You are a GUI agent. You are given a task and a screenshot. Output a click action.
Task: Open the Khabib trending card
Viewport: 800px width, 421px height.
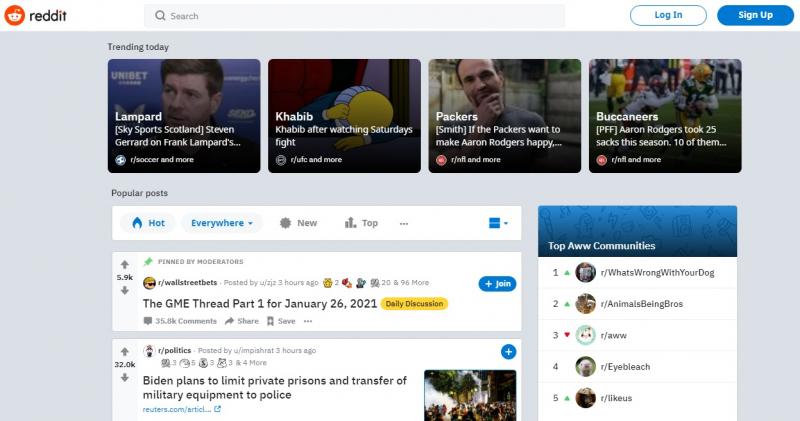(x=344, y=116)
